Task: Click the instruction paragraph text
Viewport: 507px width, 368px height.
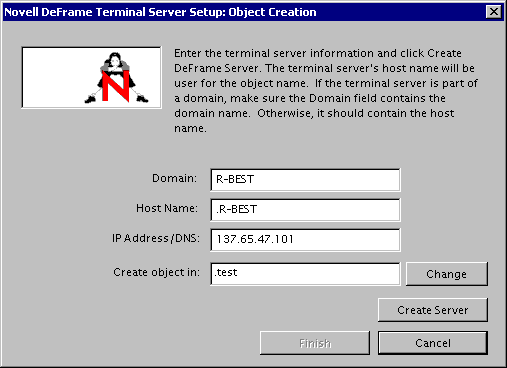Action: coord(326,91)
